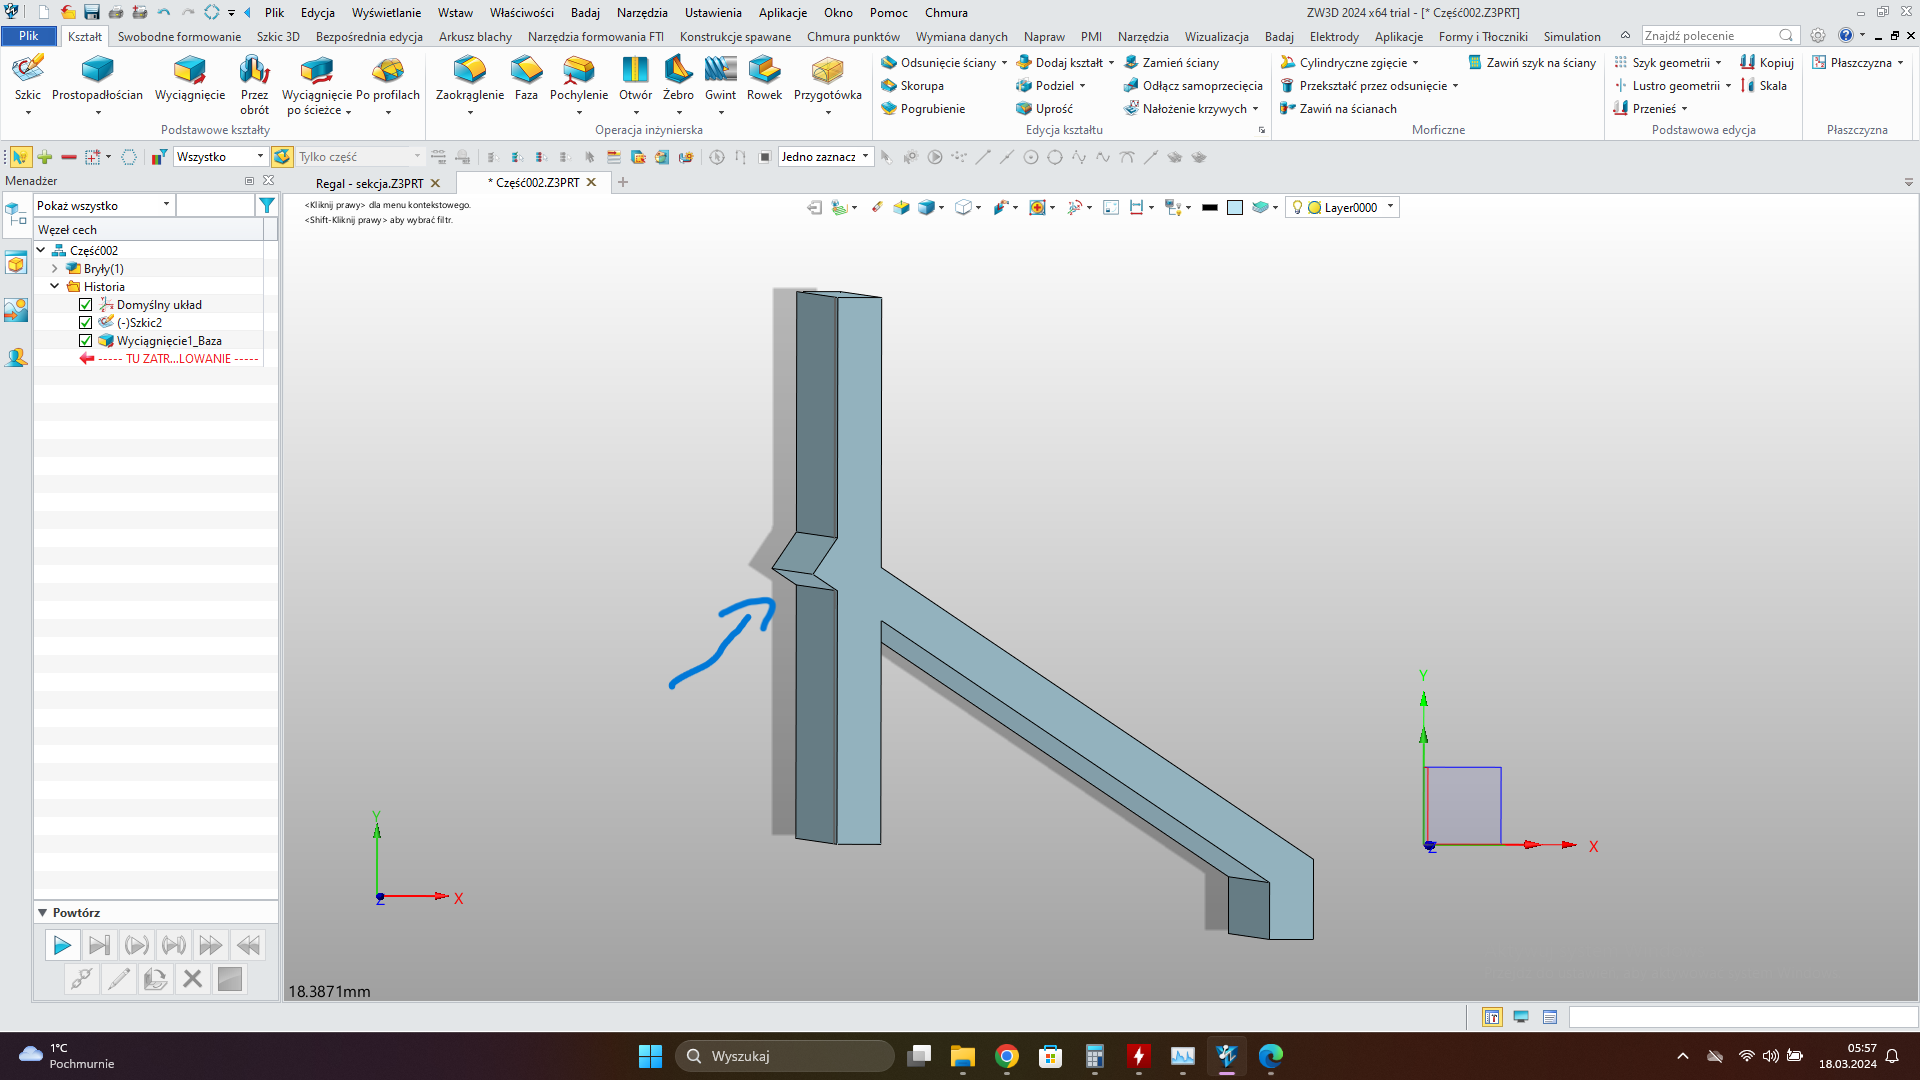Click the delete X icon in Powtórz panel
Viewport: 1920px width, 1080px height.
193,979
